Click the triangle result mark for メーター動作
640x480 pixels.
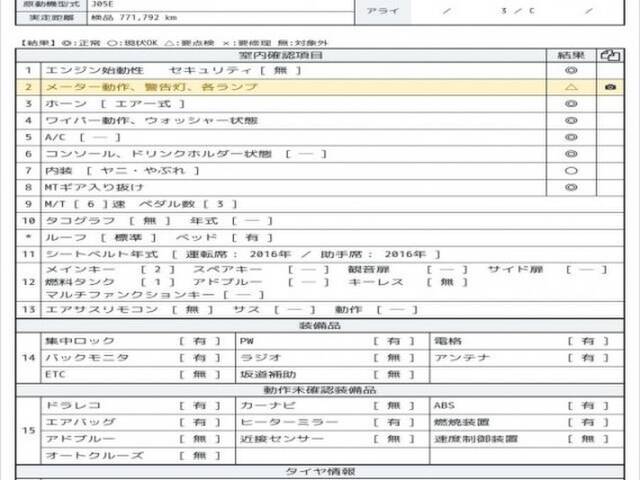[x=571, y=87]
